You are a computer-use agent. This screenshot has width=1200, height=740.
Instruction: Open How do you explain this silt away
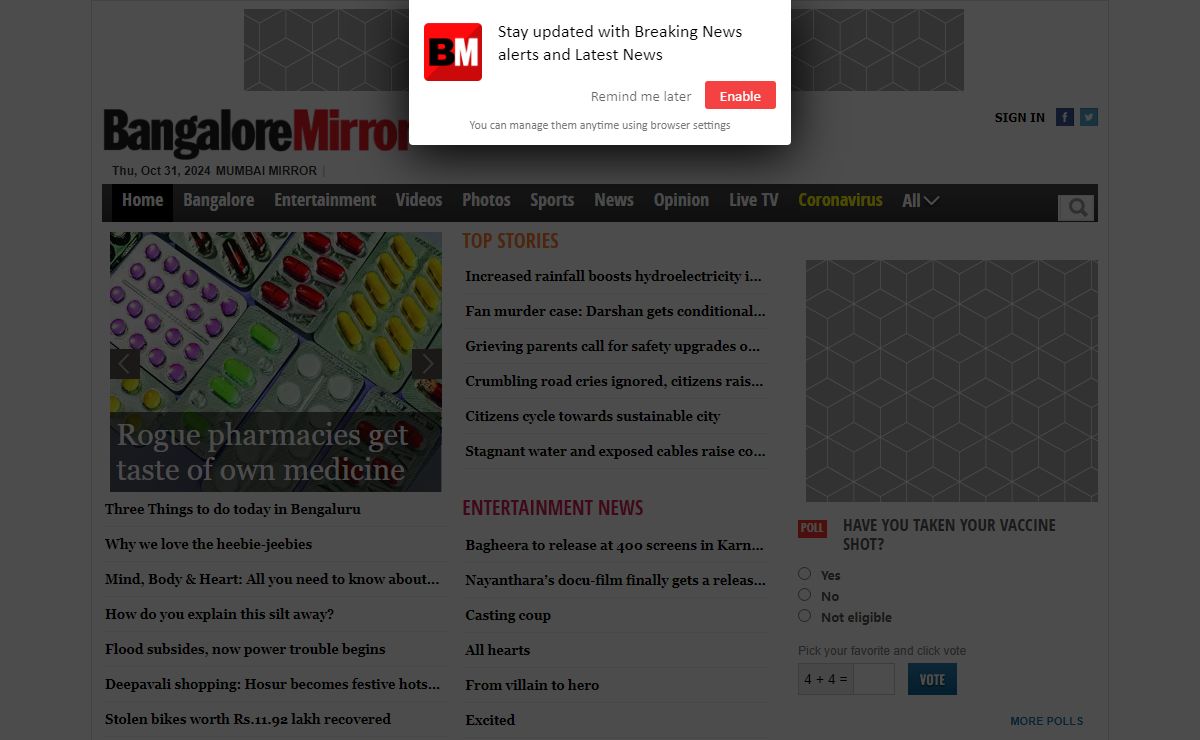coord(219,614)
